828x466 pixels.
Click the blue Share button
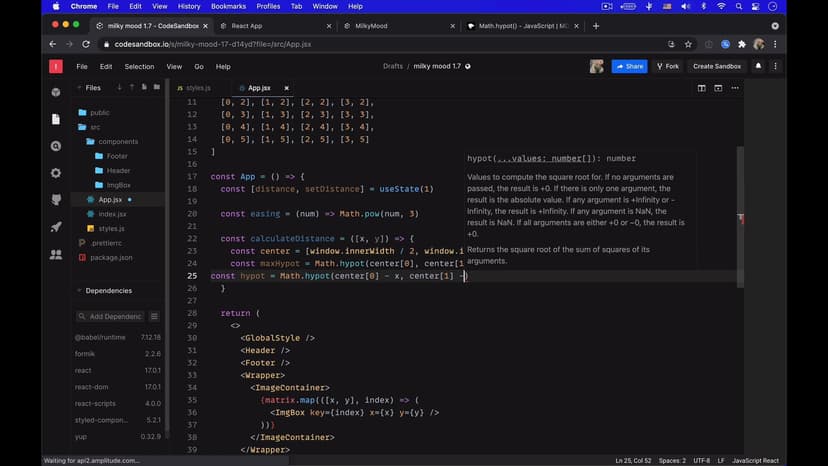click(630, 66)
